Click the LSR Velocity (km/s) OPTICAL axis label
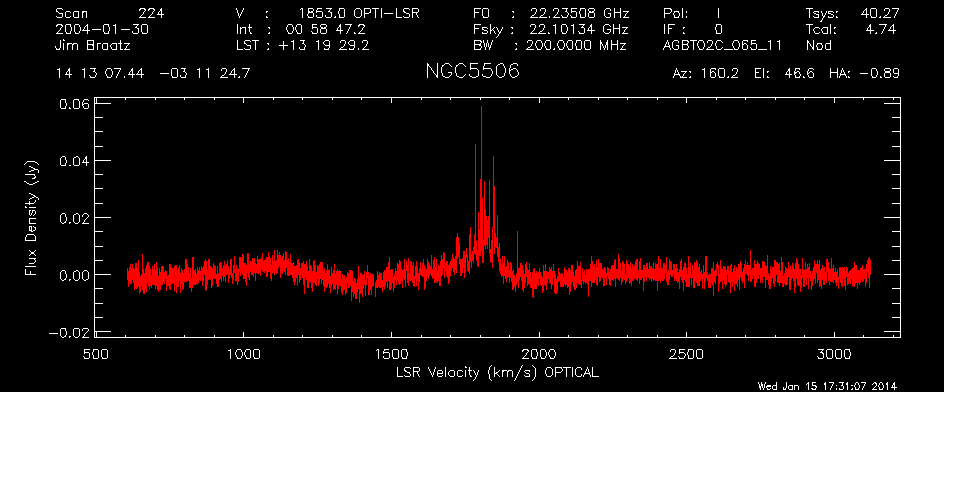962x490 pixels. click(x=497, y=372)
